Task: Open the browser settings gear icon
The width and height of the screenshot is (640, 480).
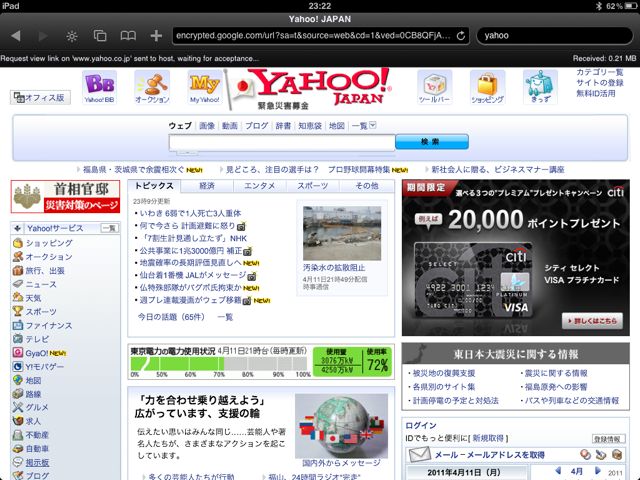Action: tap(72, 36)
